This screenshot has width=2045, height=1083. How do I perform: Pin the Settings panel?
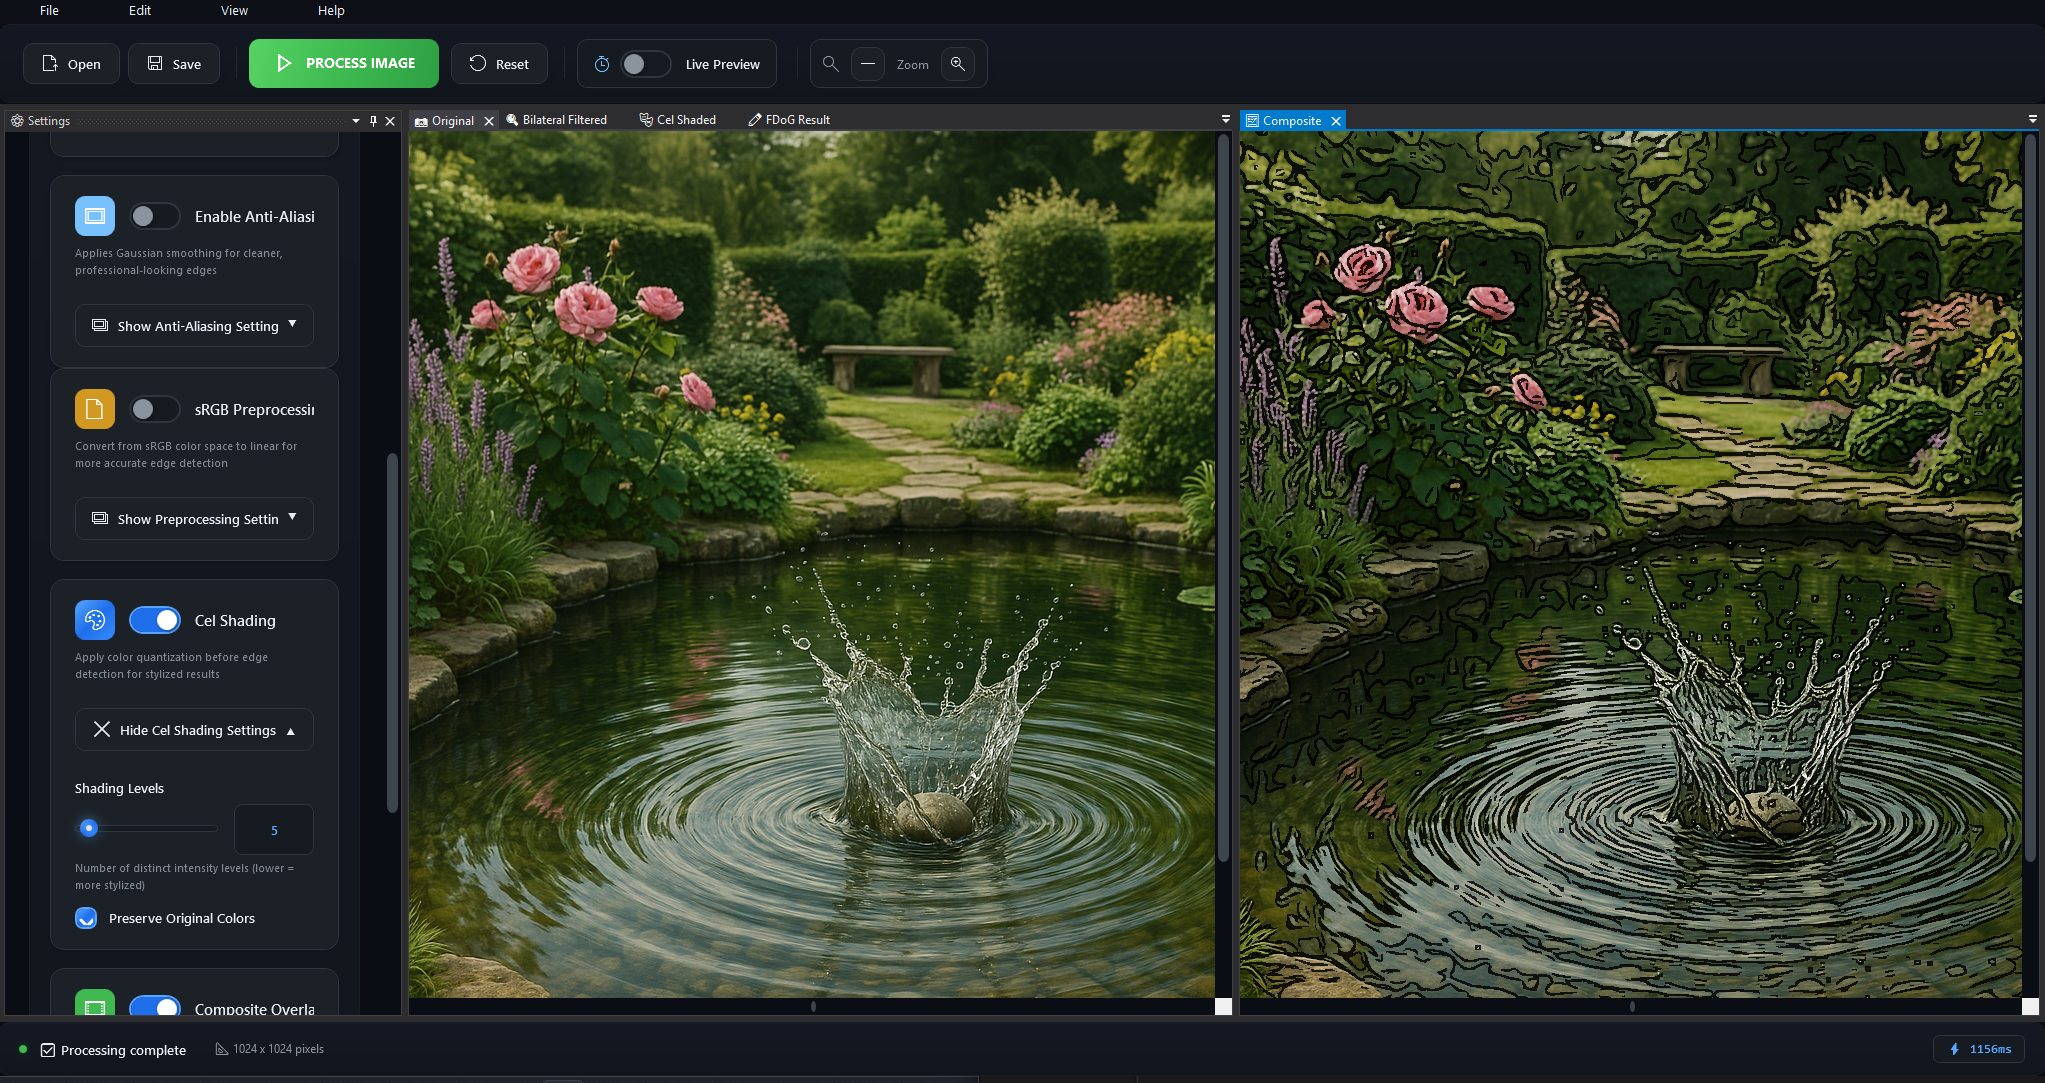coord(373,121)
